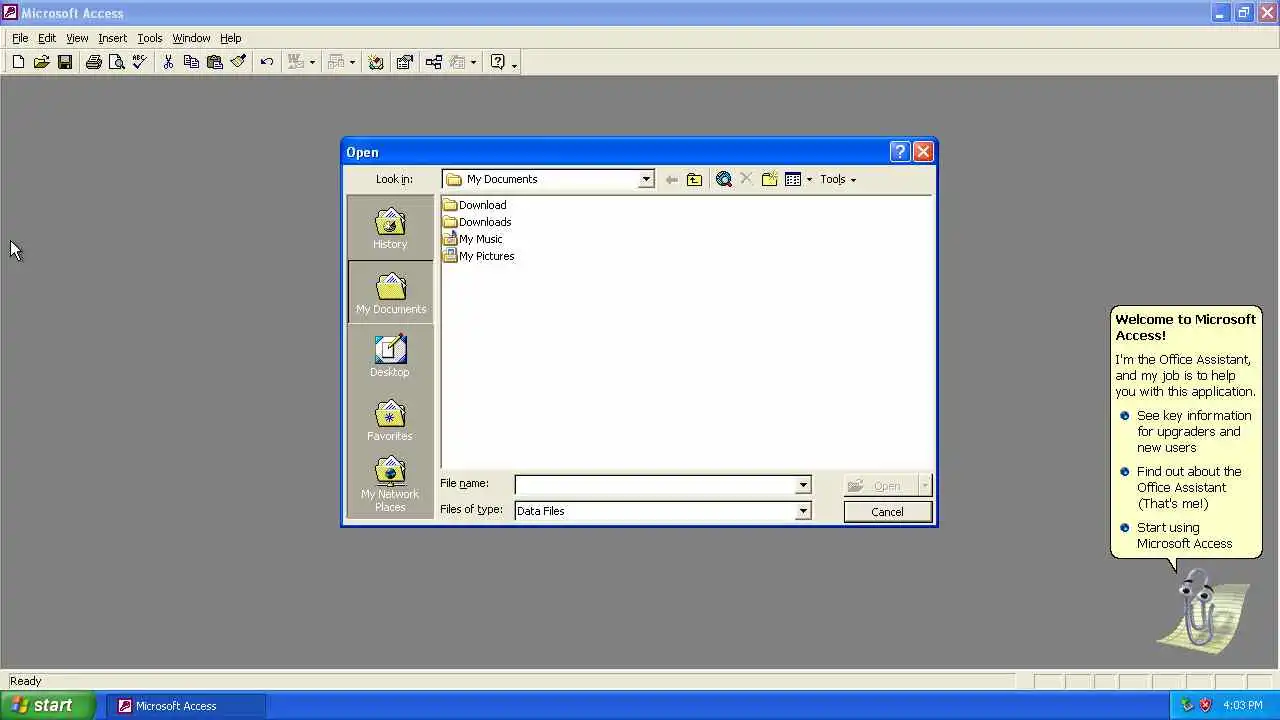Click the Cut scissors icon
Screen dimensions: 1280x720
168,62
